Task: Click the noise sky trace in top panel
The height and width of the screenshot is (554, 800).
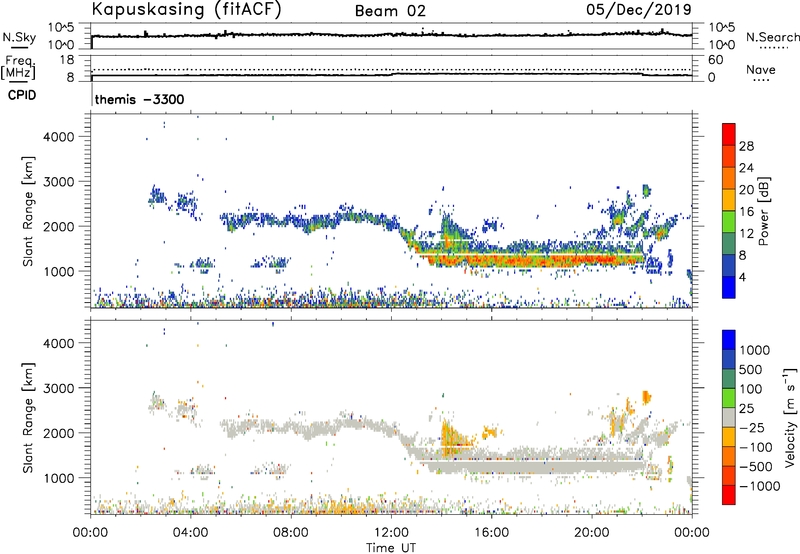Action: tap(391, 35)
